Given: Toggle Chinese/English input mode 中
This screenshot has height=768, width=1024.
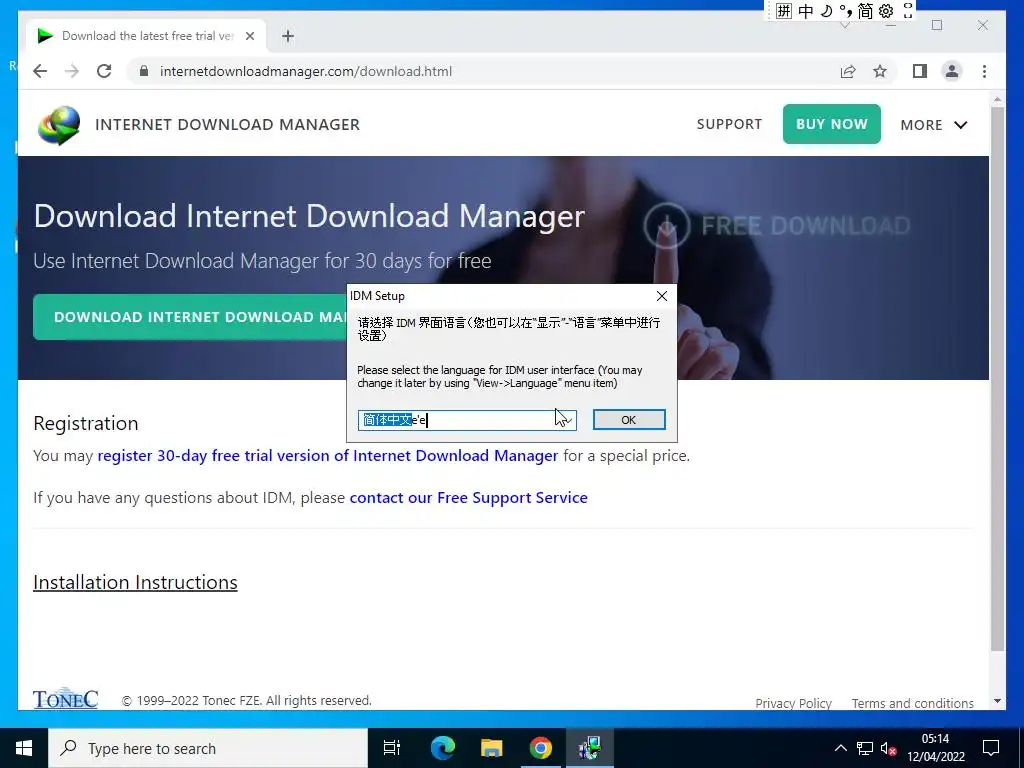Looking at the screenshot, I should [x=805, y=10].
